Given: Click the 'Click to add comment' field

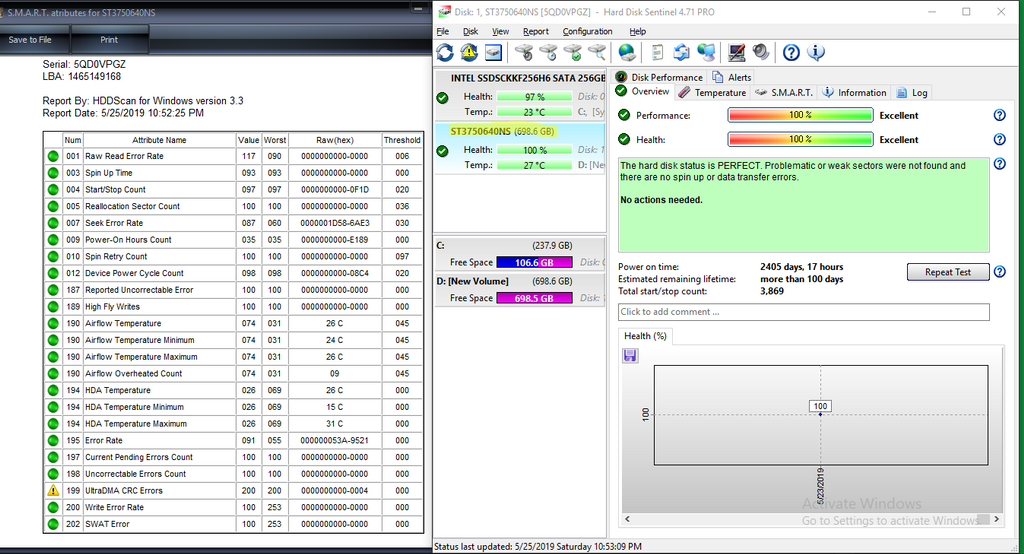Looking at the screenshot, I should tap(804, 312).
